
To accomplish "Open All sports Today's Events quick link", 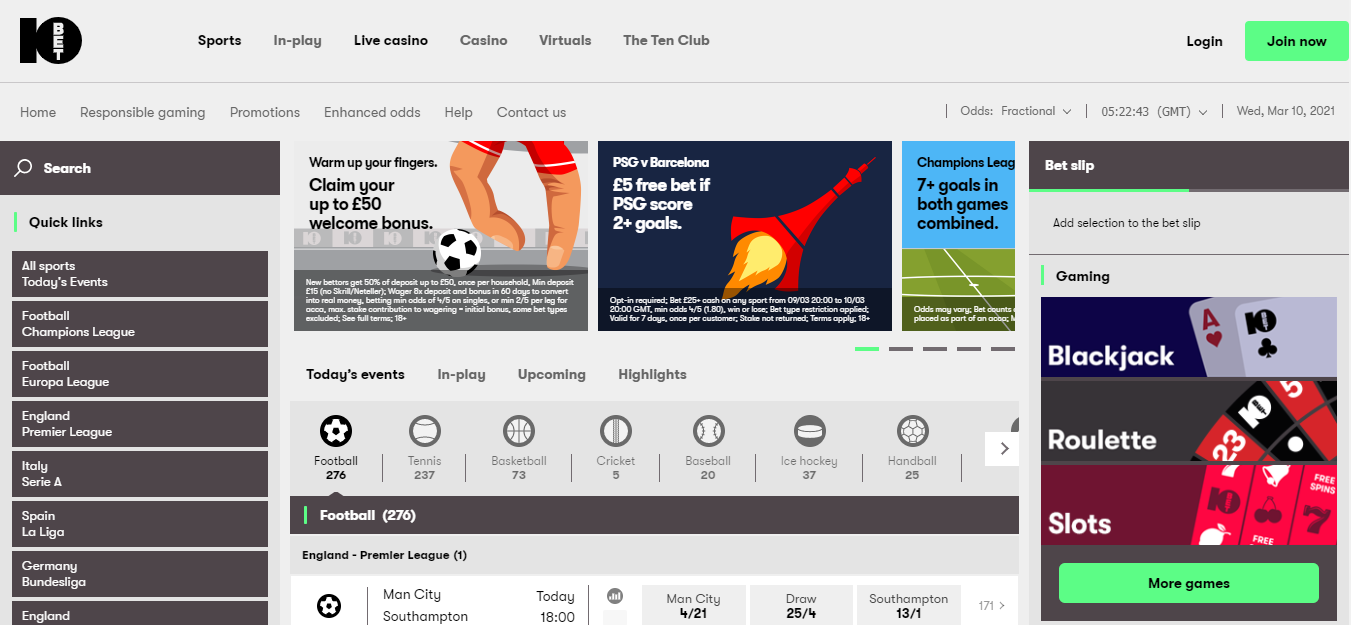I will 140,274.
